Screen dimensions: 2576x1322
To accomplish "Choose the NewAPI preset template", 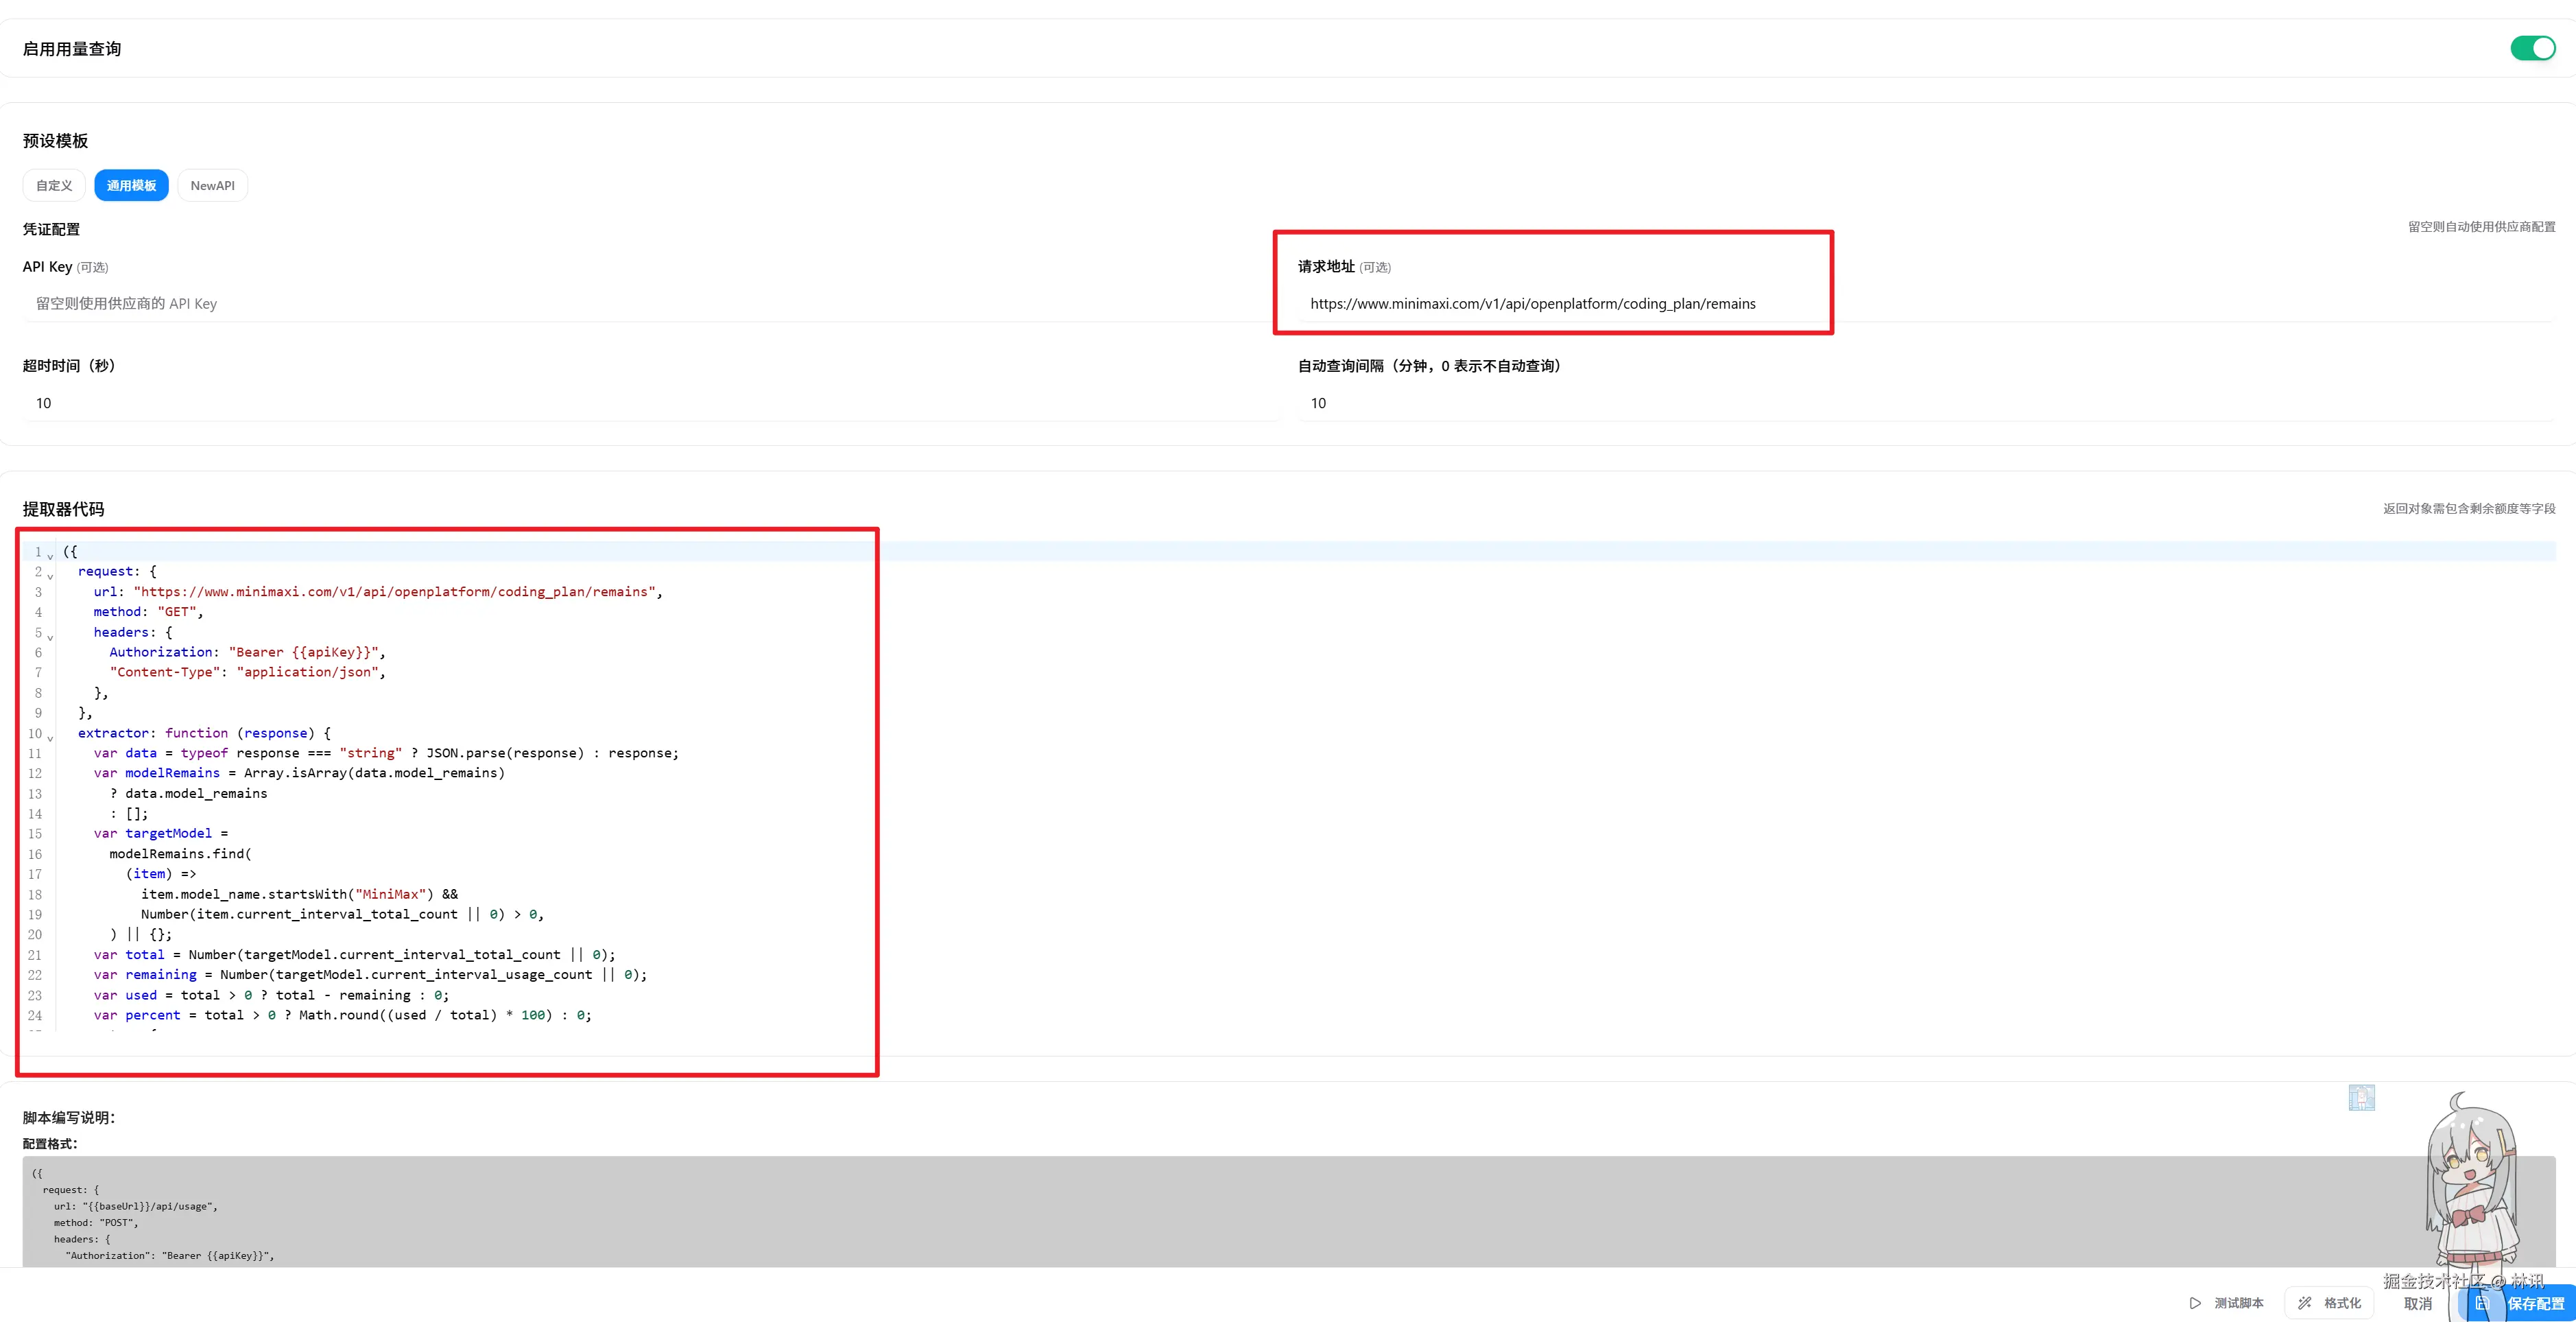I will click(x=212, y=186).
